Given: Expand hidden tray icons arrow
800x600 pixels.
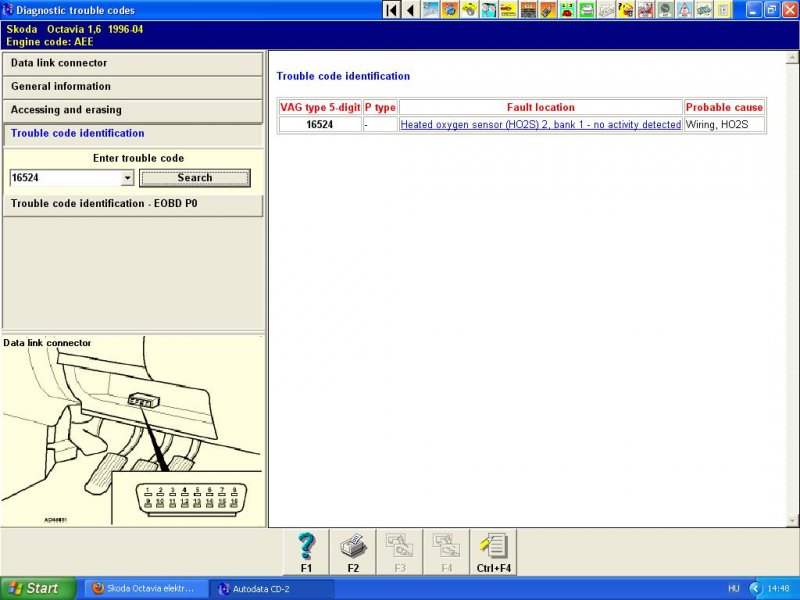Looking at the screenshot, I should pos(755,589).
